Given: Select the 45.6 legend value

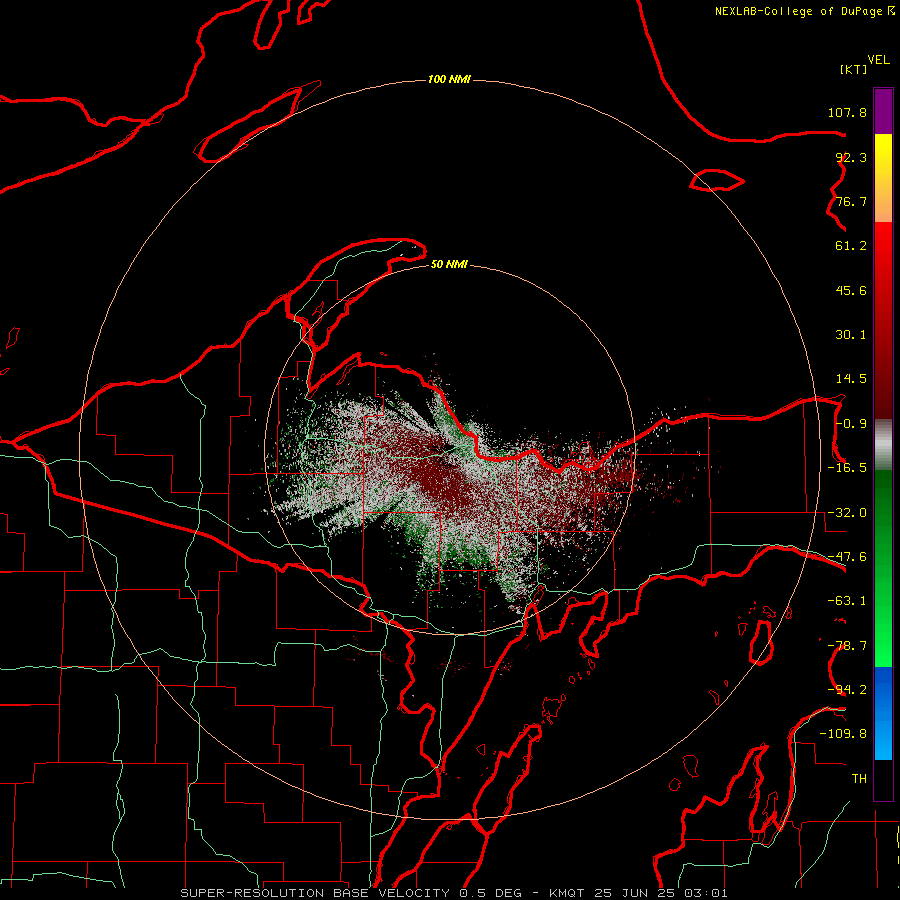Looking at the screenshot, I should pyautogui.click(x=851, y=290).
